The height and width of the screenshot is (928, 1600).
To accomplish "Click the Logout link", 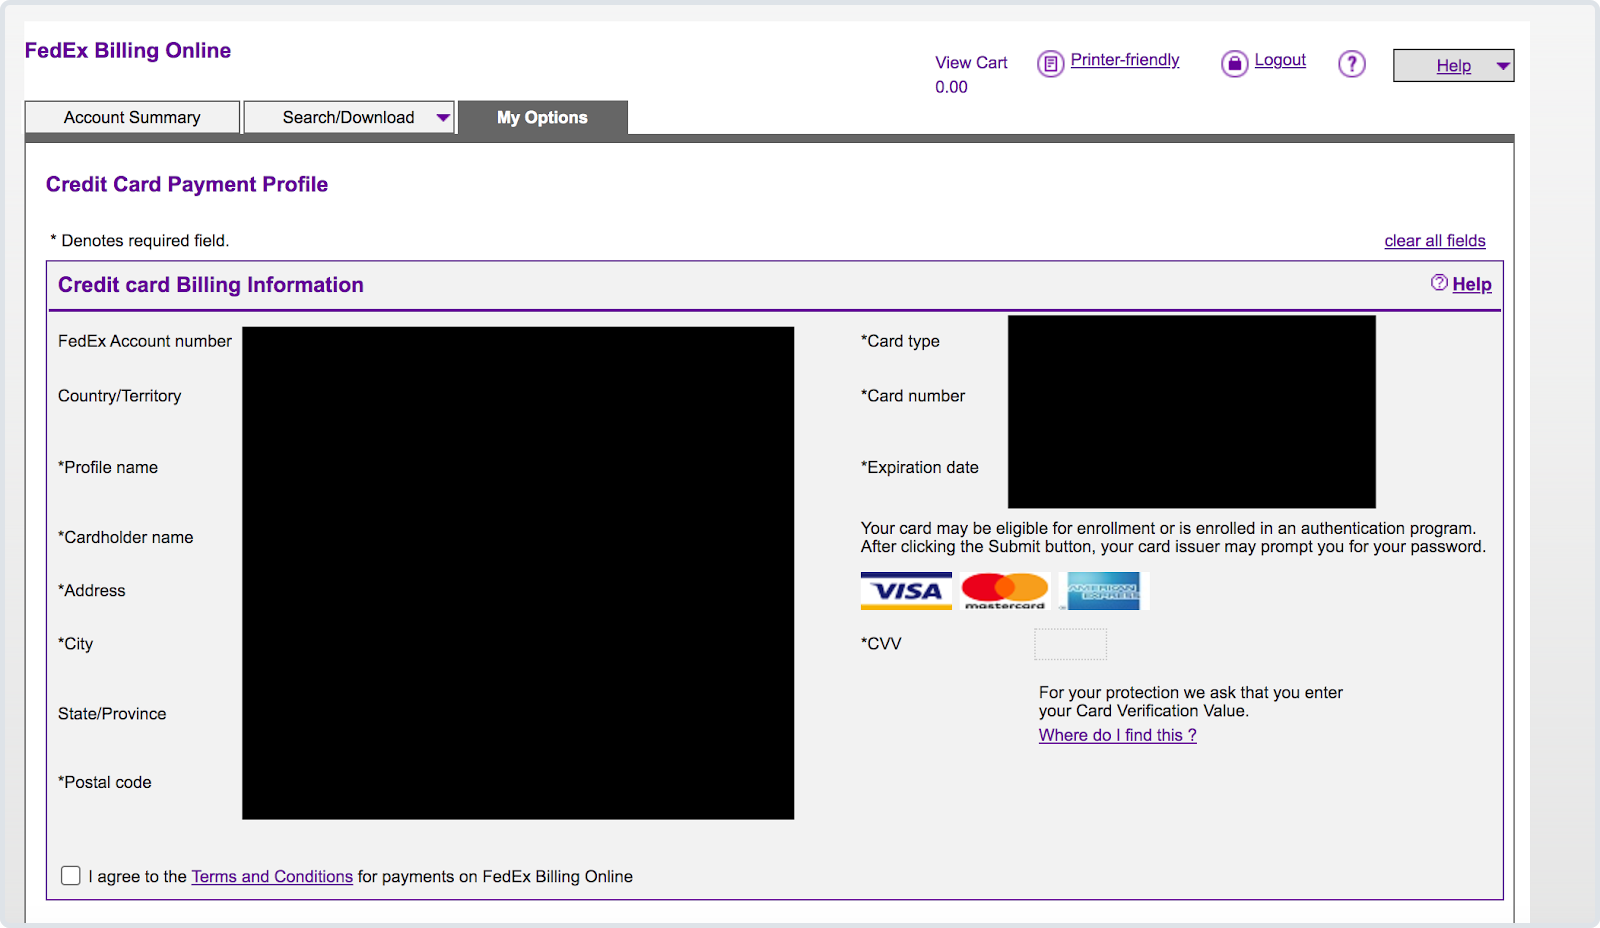I will [1280, 60].
